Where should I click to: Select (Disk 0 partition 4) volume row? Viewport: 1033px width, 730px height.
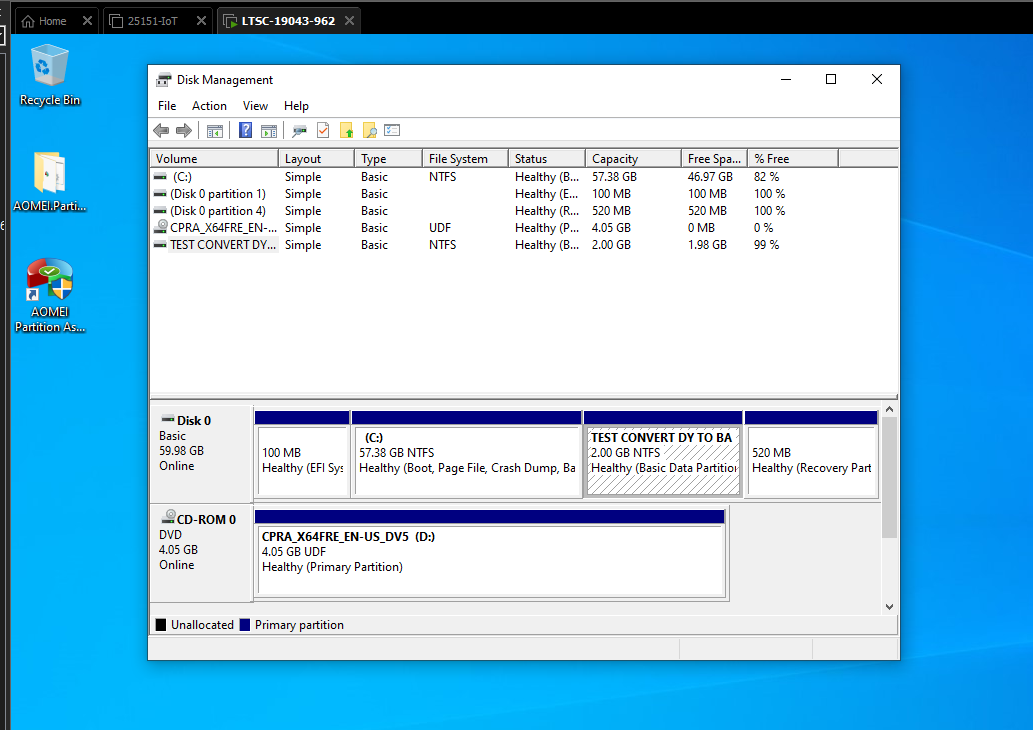524,211
